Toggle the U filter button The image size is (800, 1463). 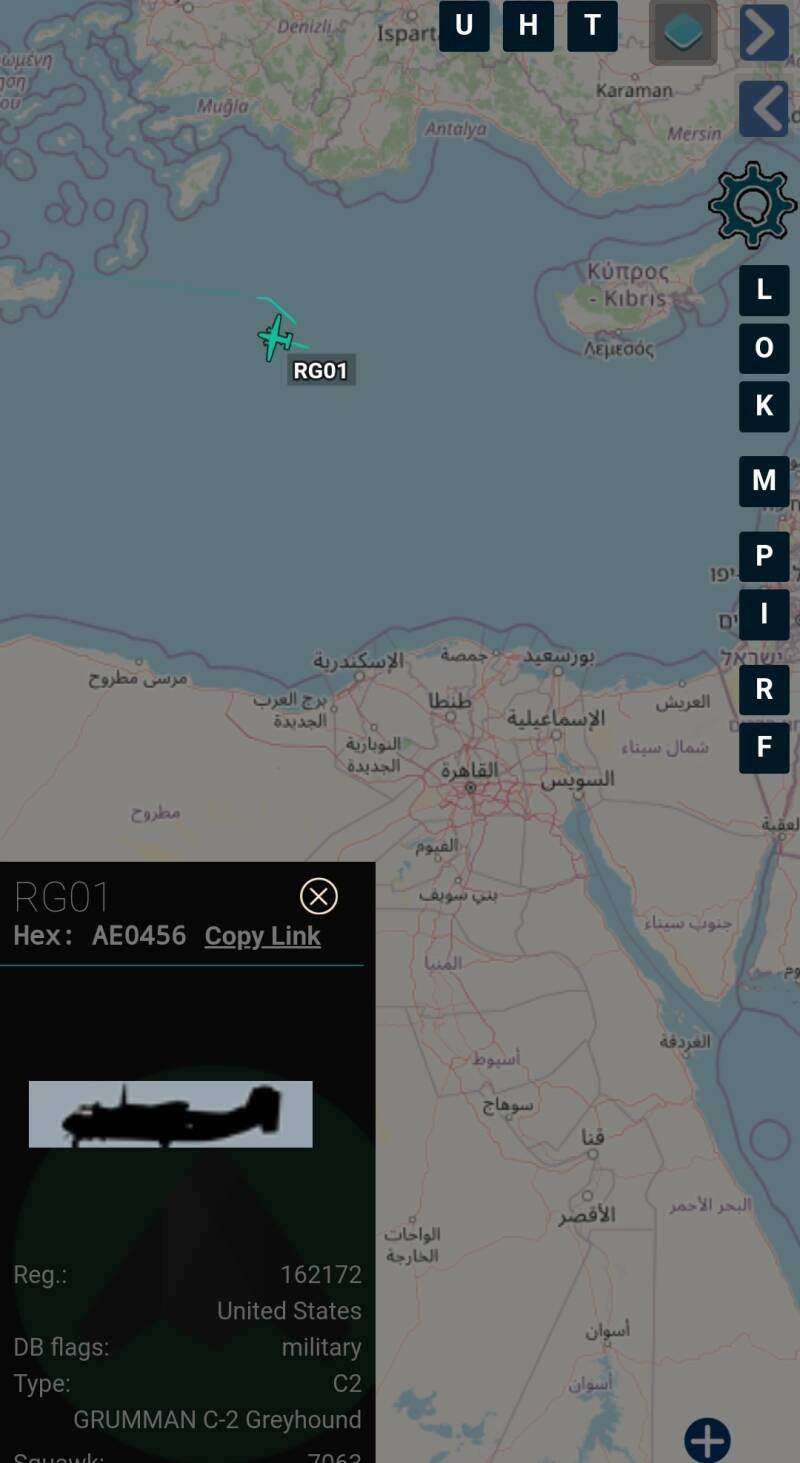(464, 26)
